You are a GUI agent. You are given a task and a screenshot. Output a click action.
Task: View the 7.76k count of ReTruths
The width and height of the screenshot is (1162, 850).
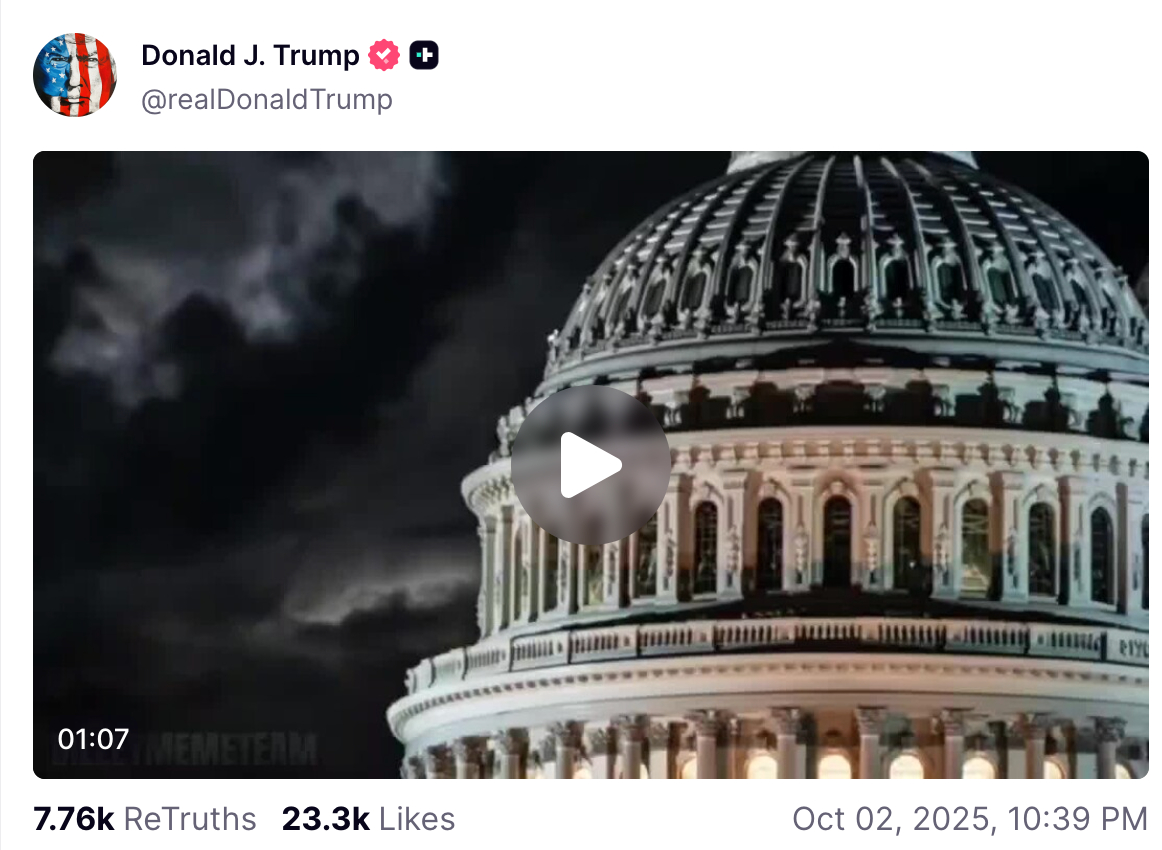pyautogui.click(x=73, y=819)
